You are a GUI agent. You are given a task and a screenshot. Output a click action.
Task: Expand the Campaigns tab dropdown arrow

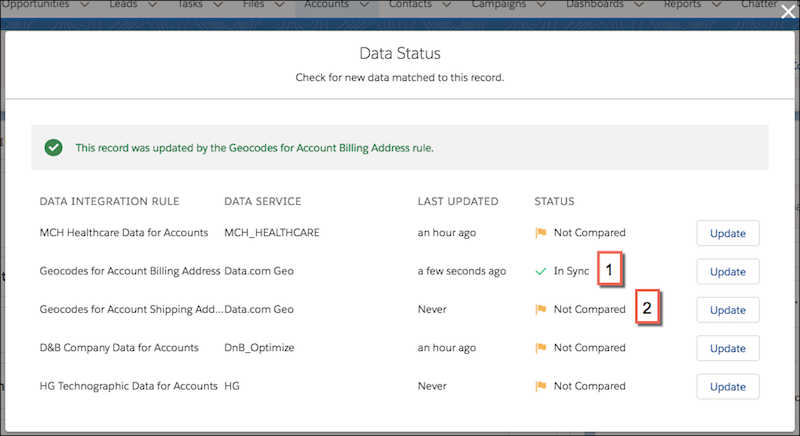pos(541,5)
